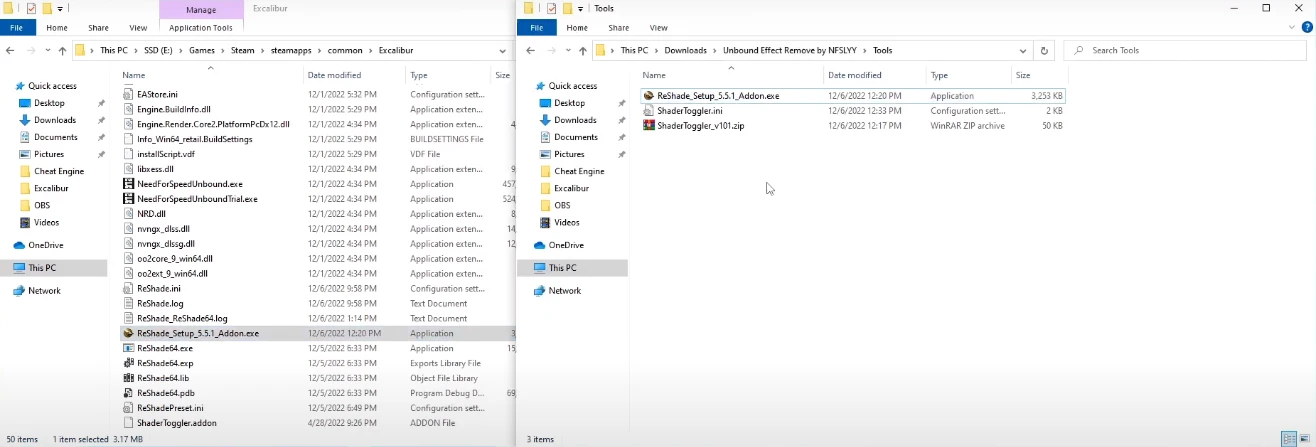
Task: Click the NeedForSpeedUnbound.exe file icon
Action: [x=129, y=184]
